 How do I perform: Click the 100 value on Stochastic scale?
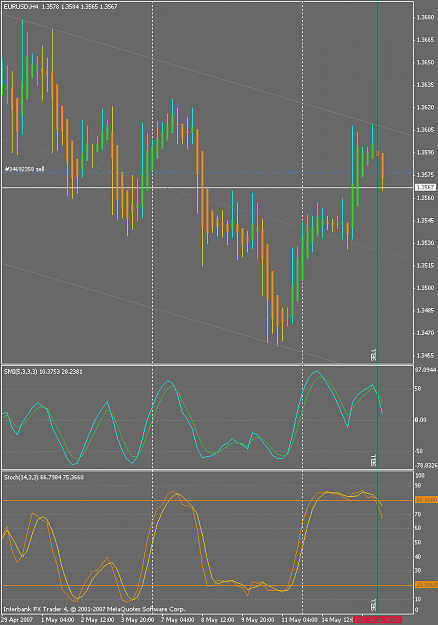420,476
